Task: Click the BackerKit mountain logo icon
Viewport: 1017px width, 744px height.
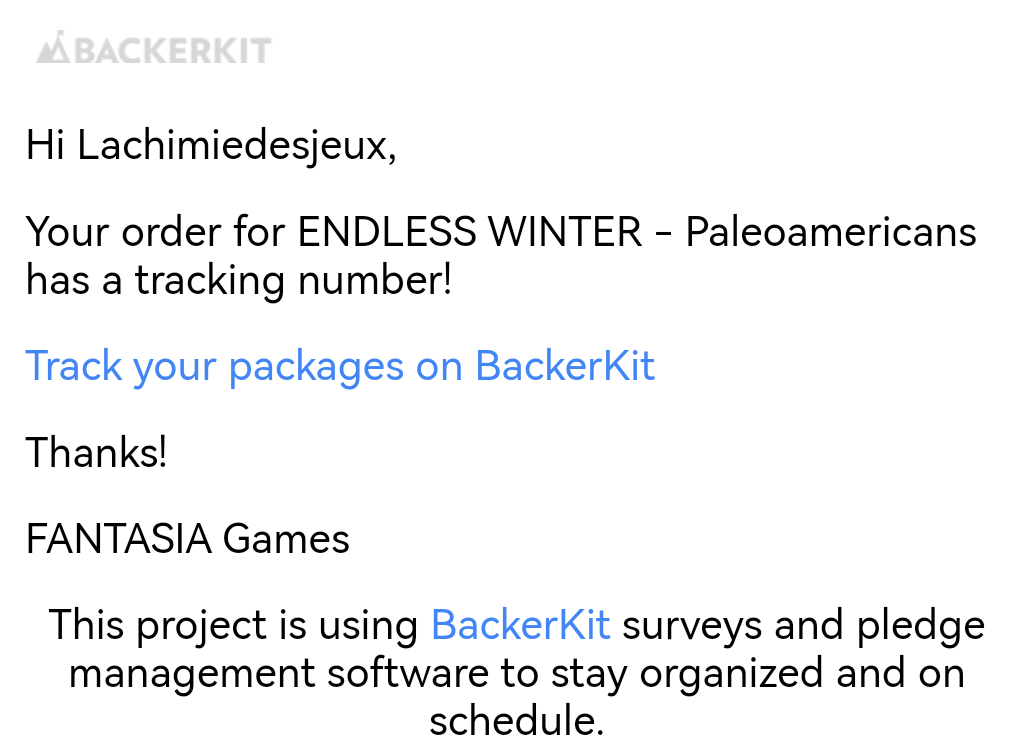Action: point(52,49)
